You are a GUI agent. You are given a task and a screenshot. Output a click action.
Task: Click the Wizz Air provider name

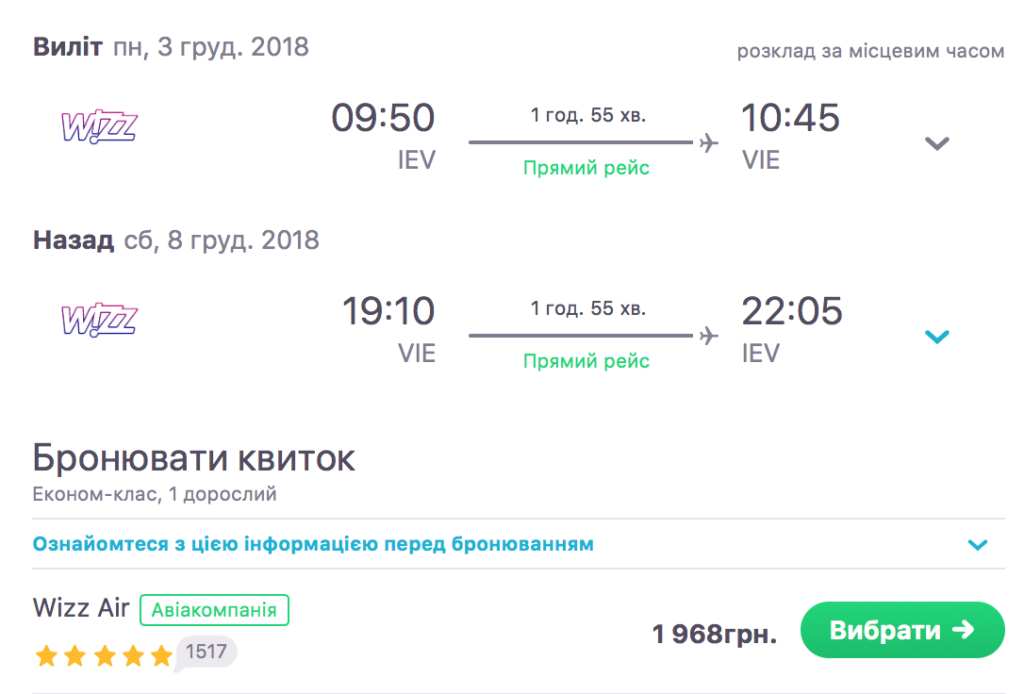[81, 608]
